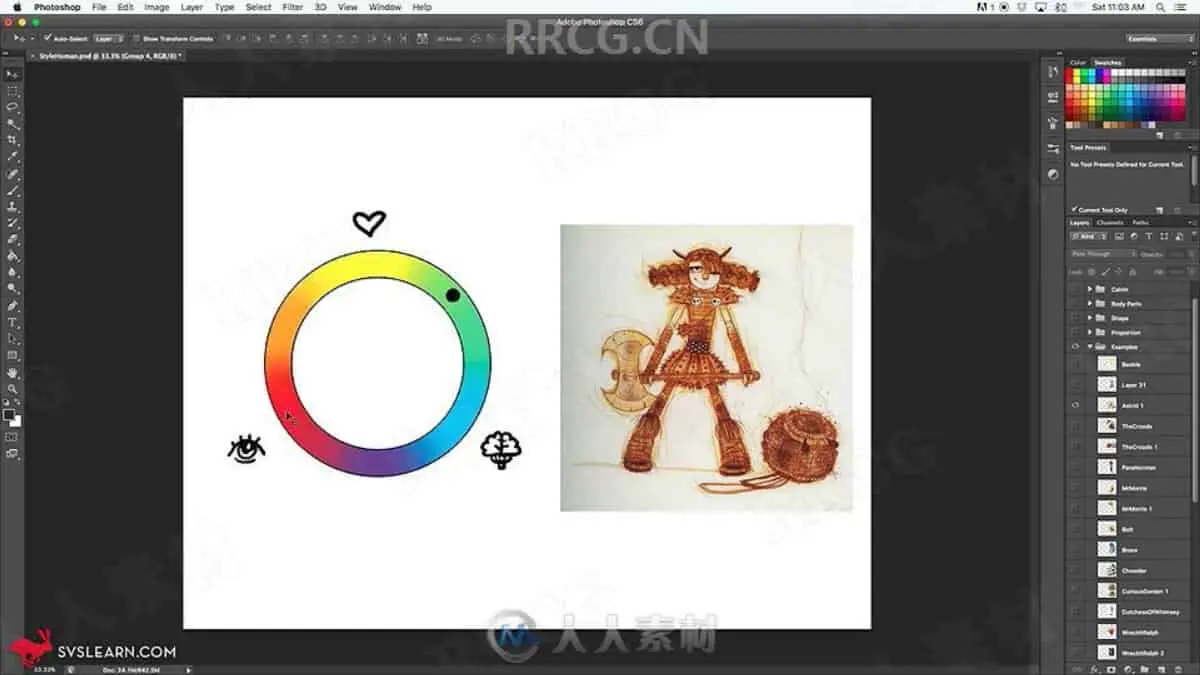Toggle the Auto-Select checkbox

(47, 38)
